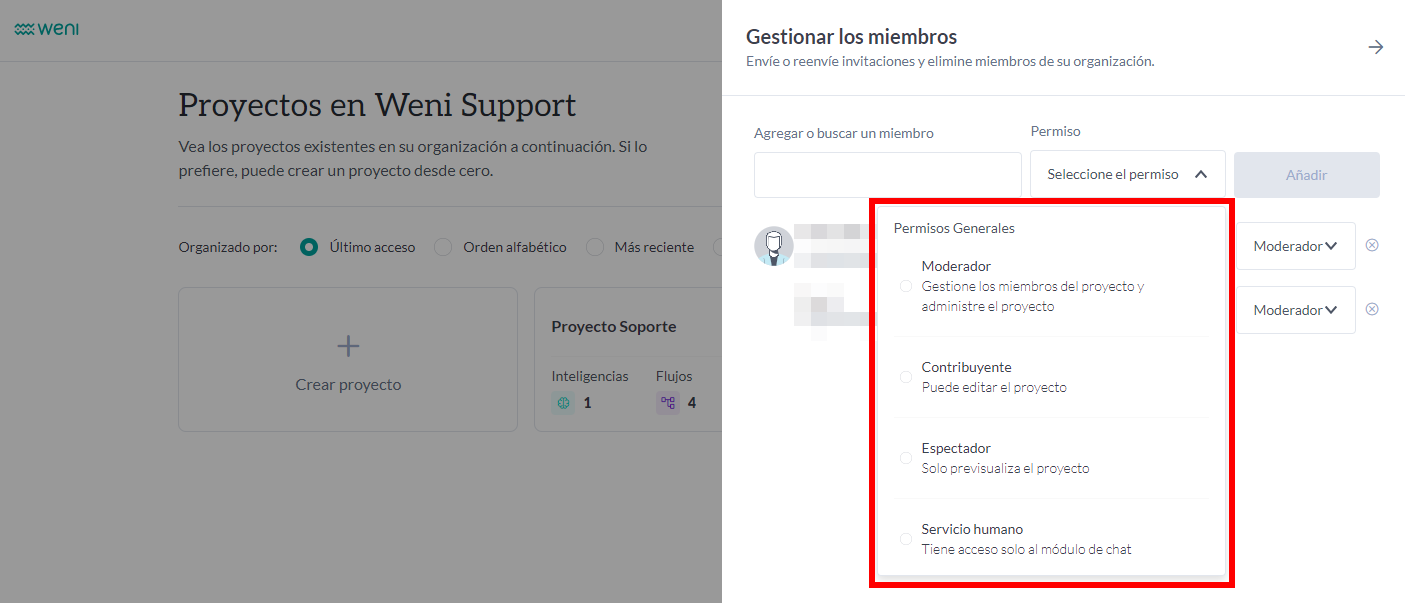Remove the second member with X icon
The image size is (1405, 603).
pyautogui.click(x=1372, y=309)
